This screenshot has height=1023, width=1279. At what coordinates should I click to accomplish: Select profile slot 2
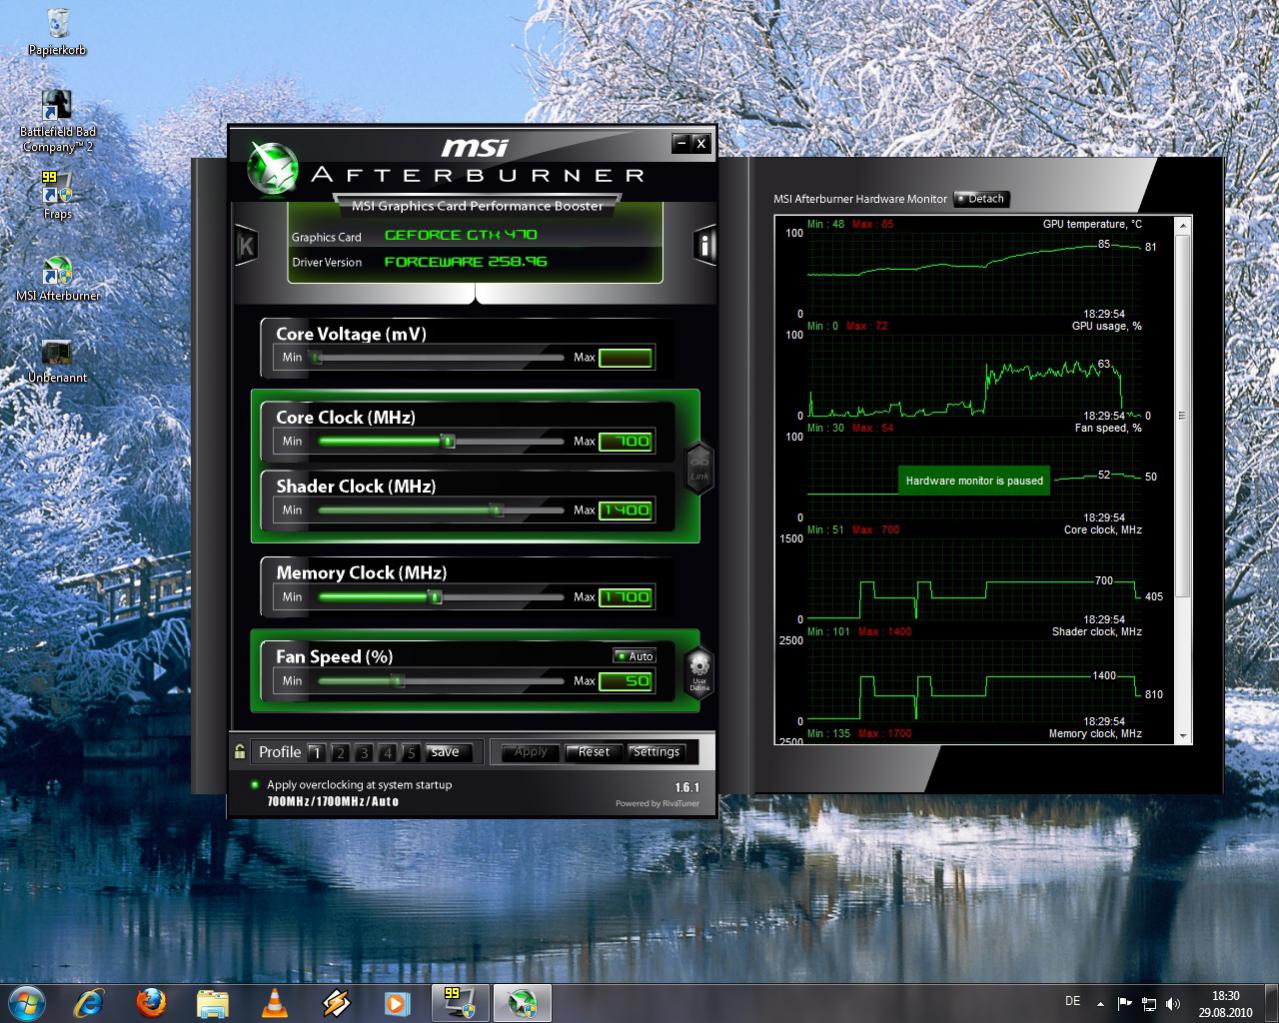pyautogui.click(x=340, y=752)
